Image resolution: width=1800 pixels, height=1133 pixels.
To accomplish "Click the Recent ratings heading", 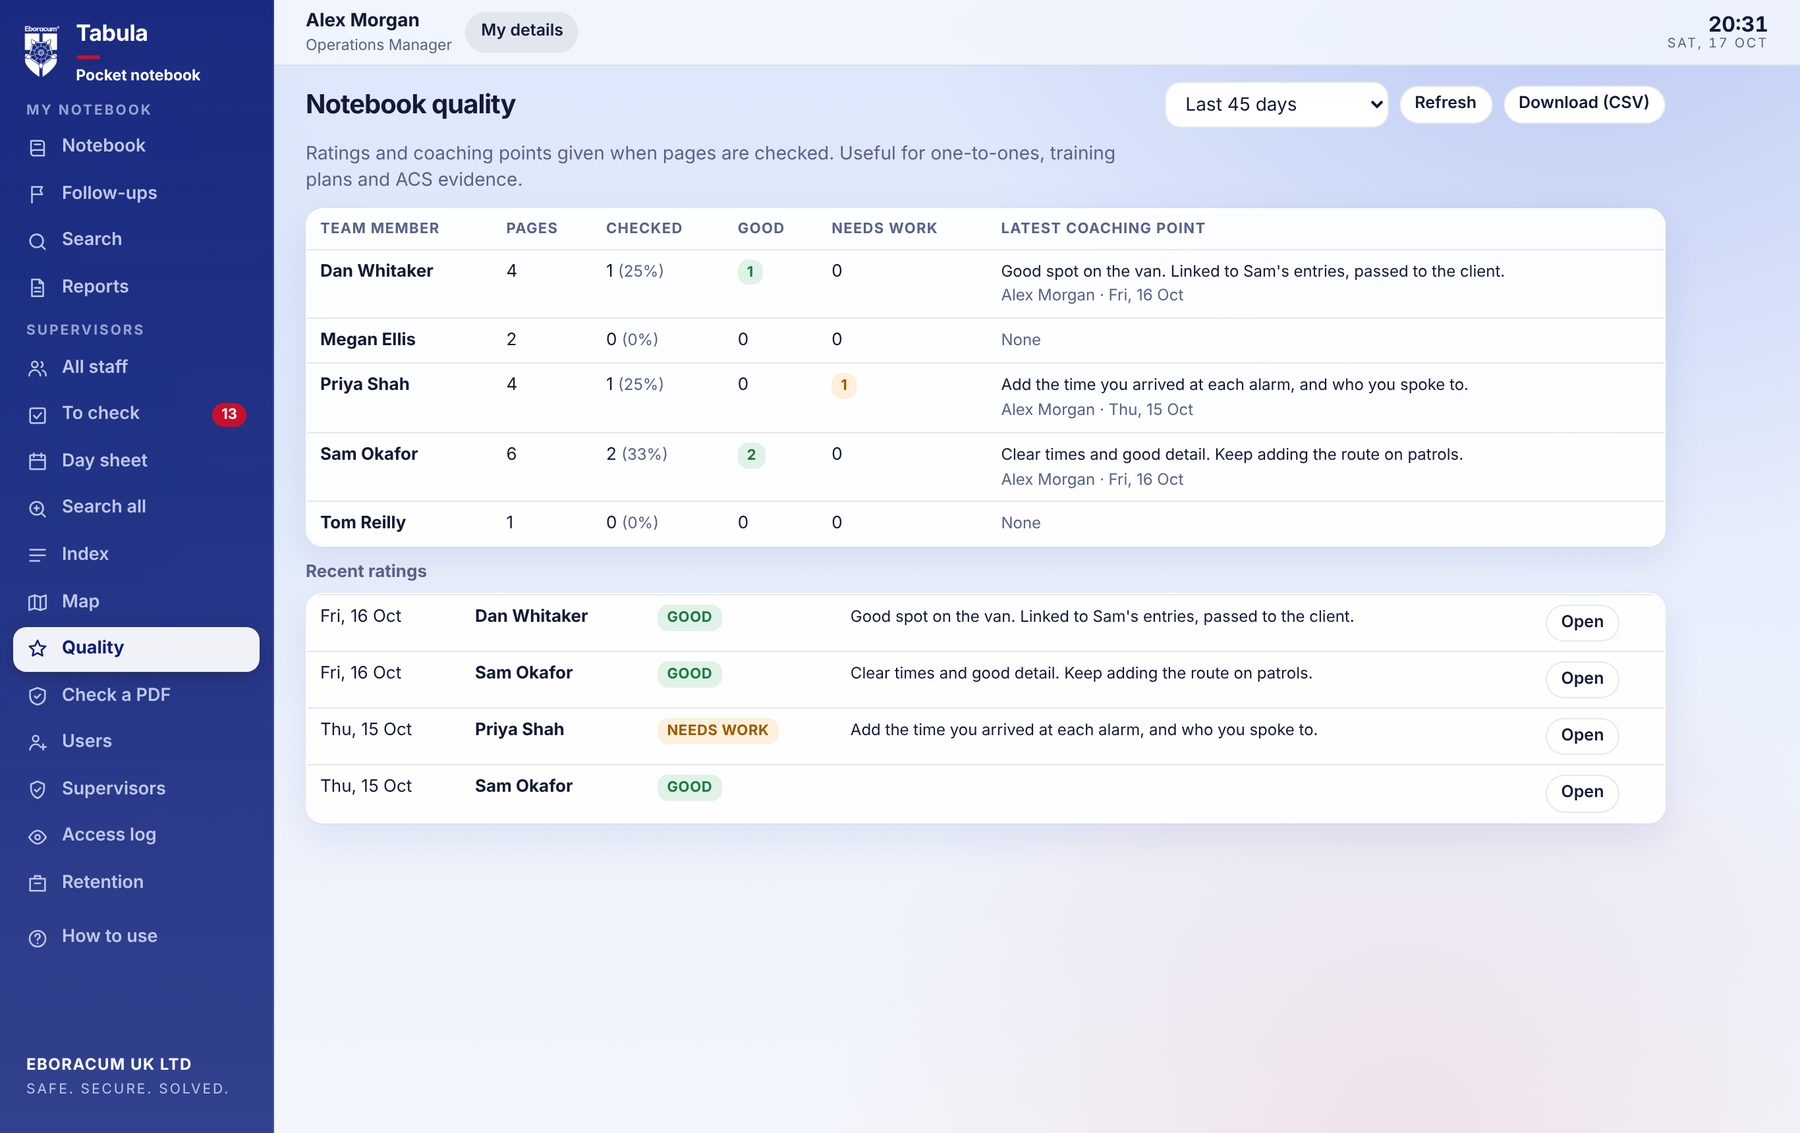I will [366, 571].
